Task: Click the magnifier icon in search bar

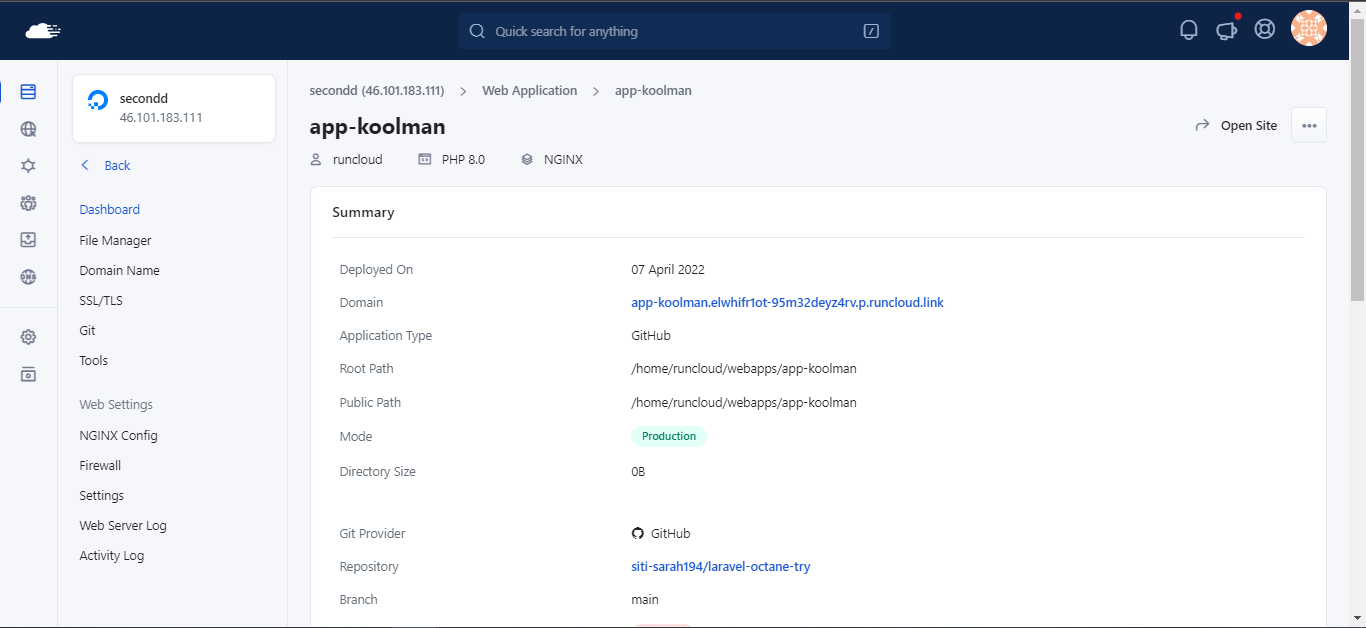Action: (477, 31)
